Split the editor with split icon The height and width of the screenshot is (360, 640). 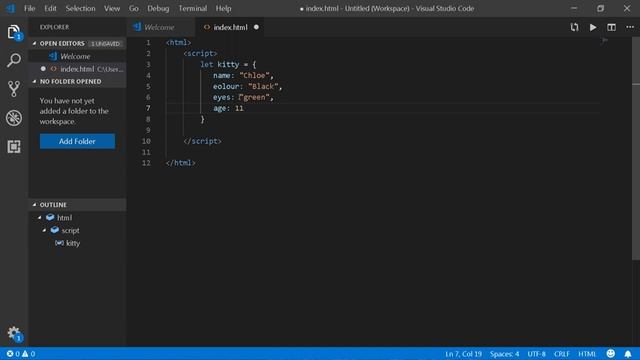(x=611, y=27)
